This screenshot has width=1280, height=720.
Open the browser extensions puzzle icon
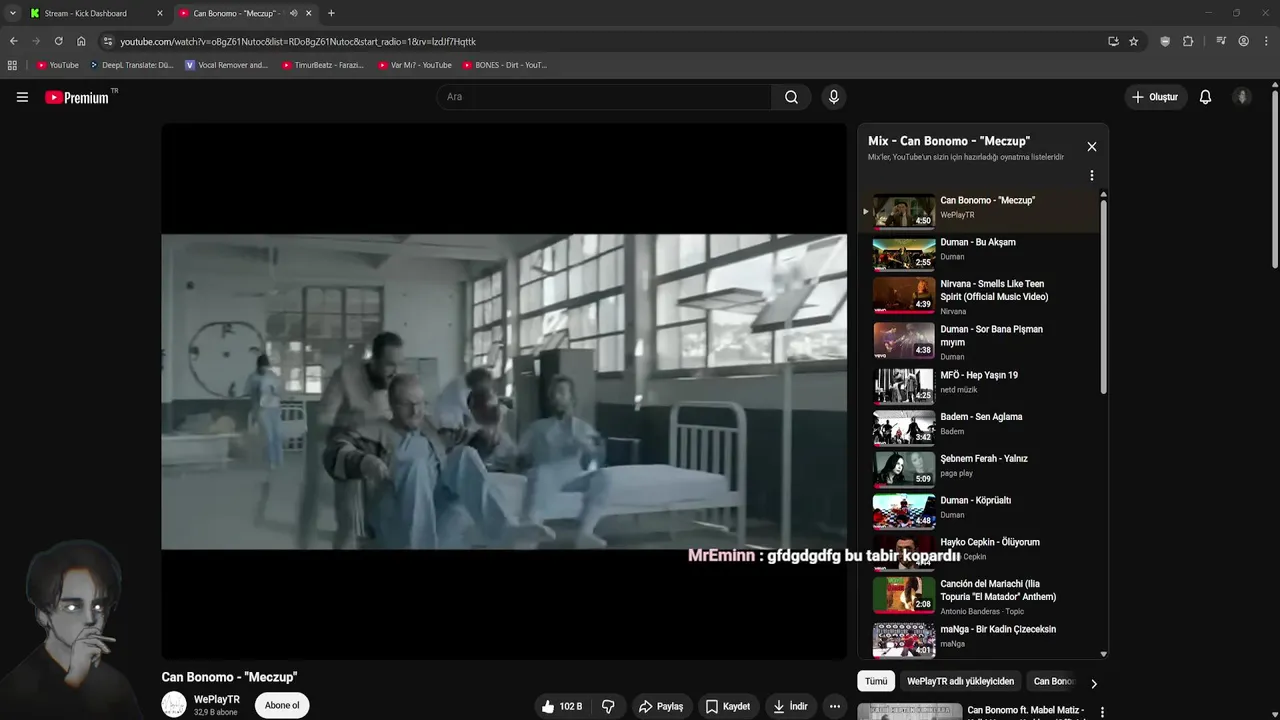point(1188,41)
